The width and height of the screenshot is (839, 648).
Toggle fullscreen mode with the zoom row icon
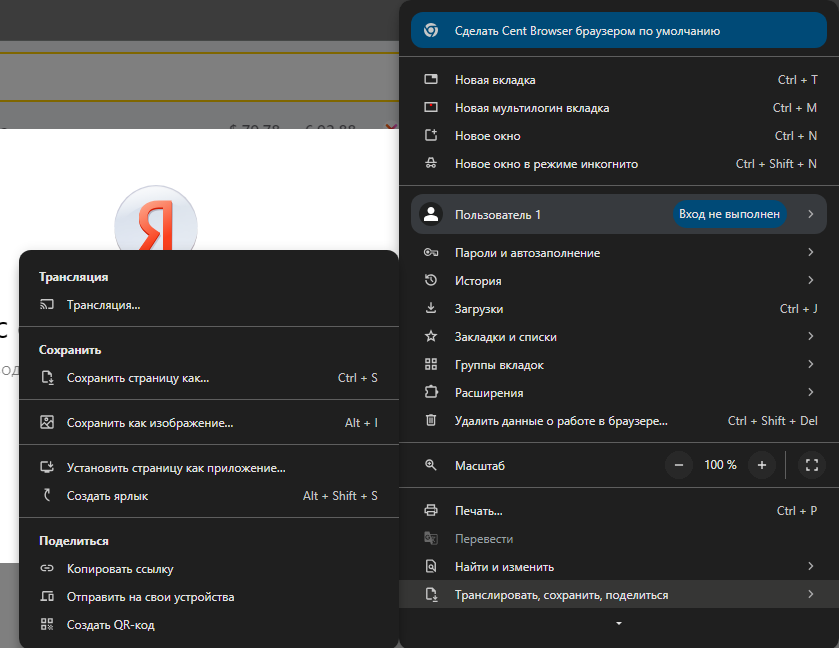coord(811,465)
